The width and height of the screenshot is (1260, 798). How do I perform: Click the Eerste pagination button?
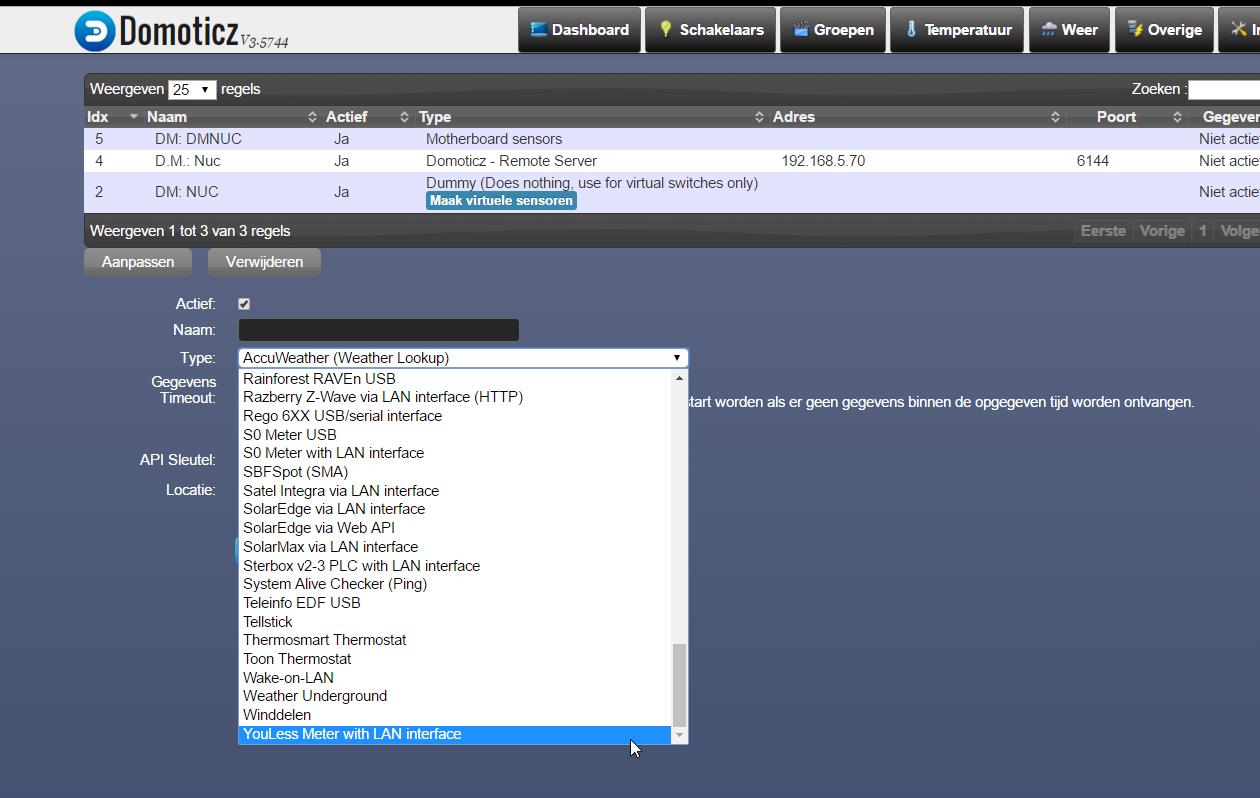tap(1103, 231)
